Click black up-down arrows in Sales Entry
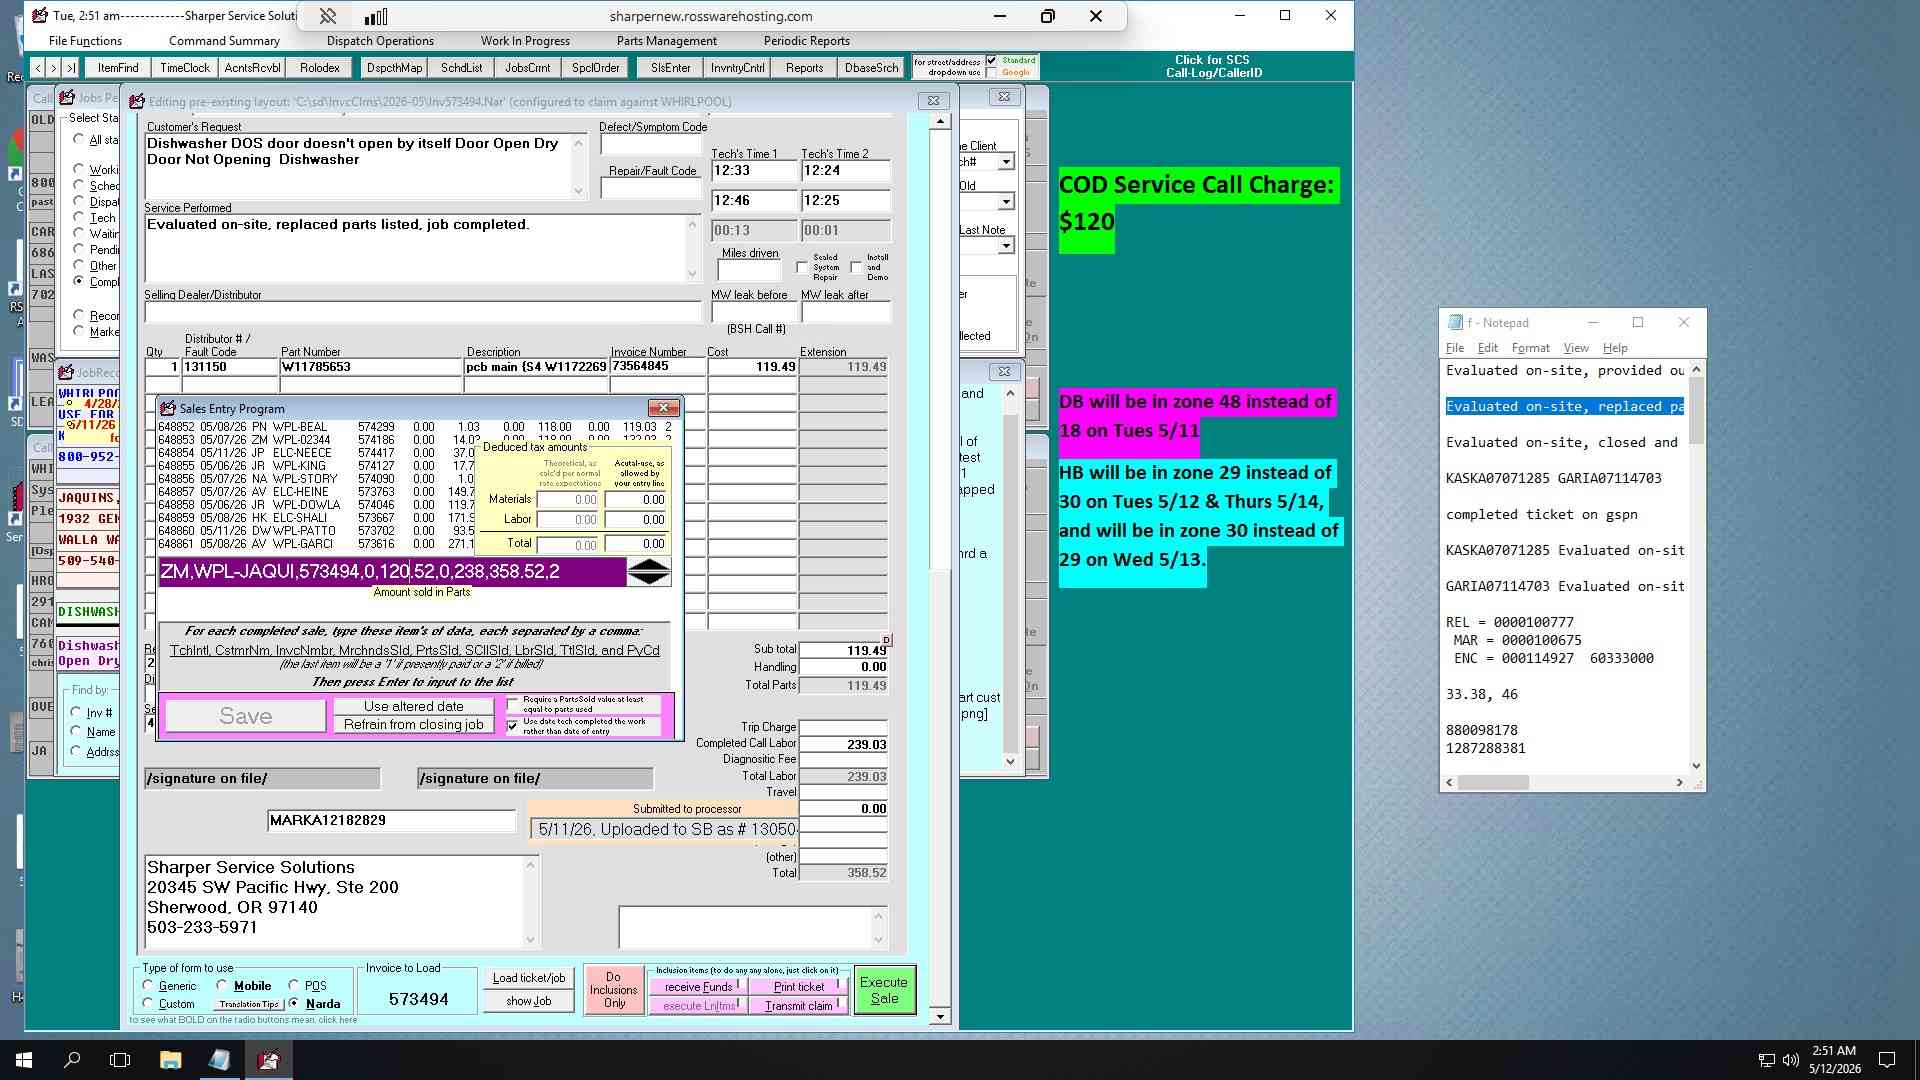This screenshot has width=1920, height=1080. point(649,572)
